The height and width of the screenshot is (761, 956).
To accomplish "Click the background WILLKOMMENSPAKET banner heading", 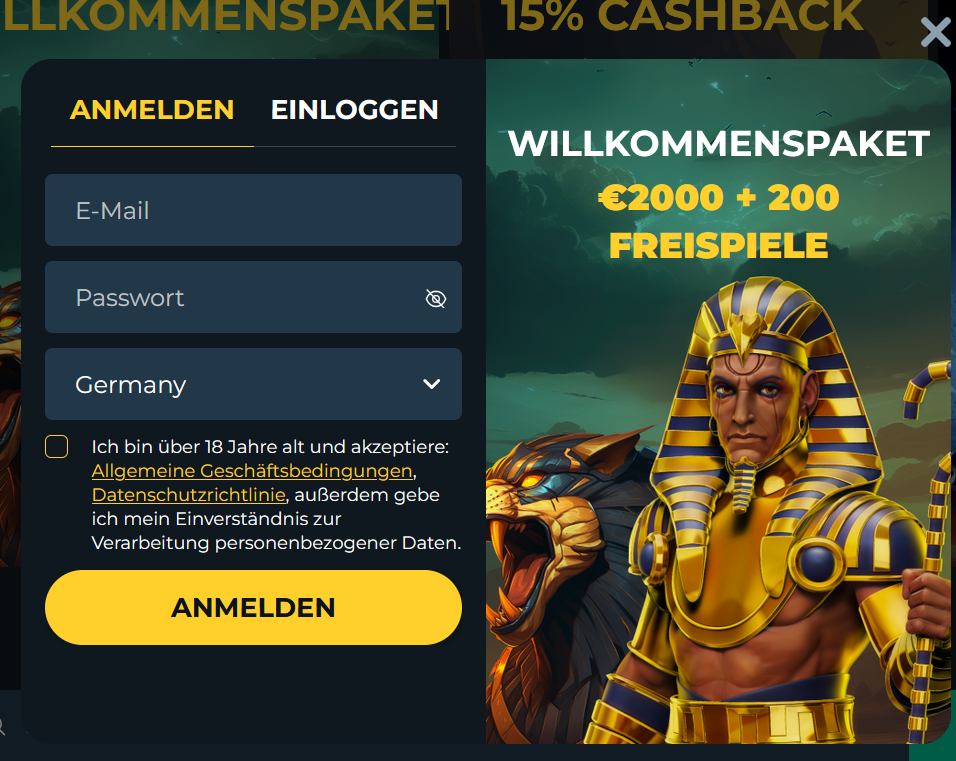I will [x=226, y=16].
